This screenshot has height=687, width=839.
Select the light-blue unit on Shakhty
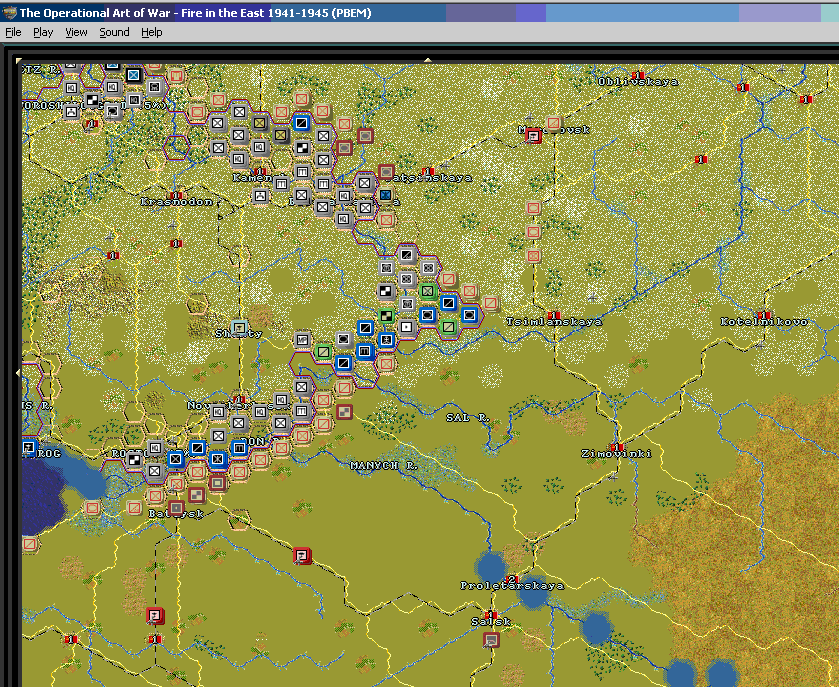(x=239, y=327)
